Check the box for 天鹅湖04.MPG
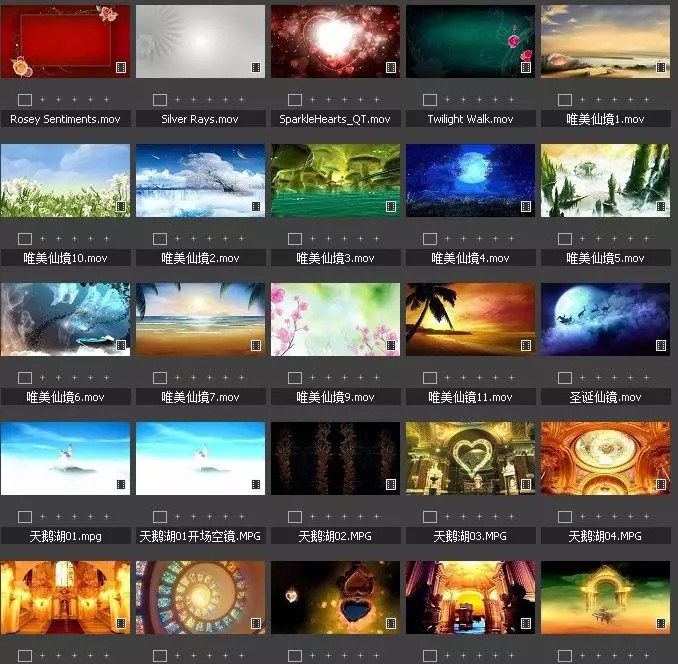 565,517
